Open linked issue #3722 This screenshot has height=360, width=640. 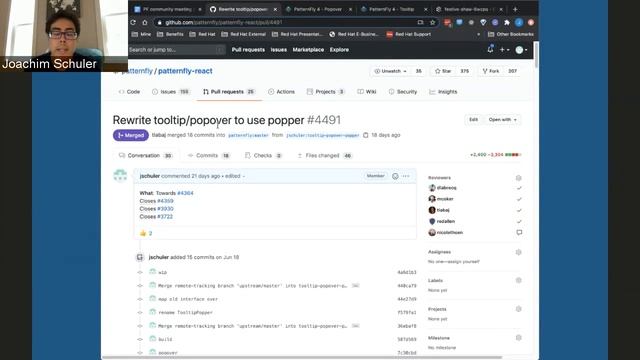pyautogui.click(x=165, y=216)
